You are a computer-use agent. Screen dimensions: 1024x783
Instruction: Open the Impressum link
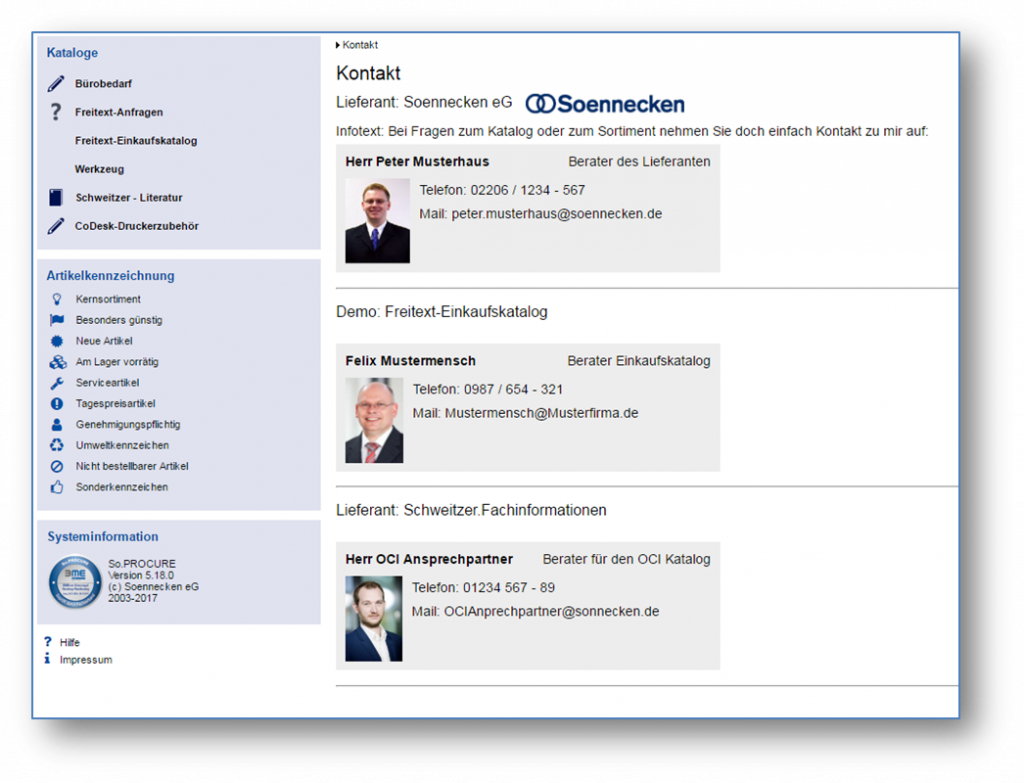[86, 660]
